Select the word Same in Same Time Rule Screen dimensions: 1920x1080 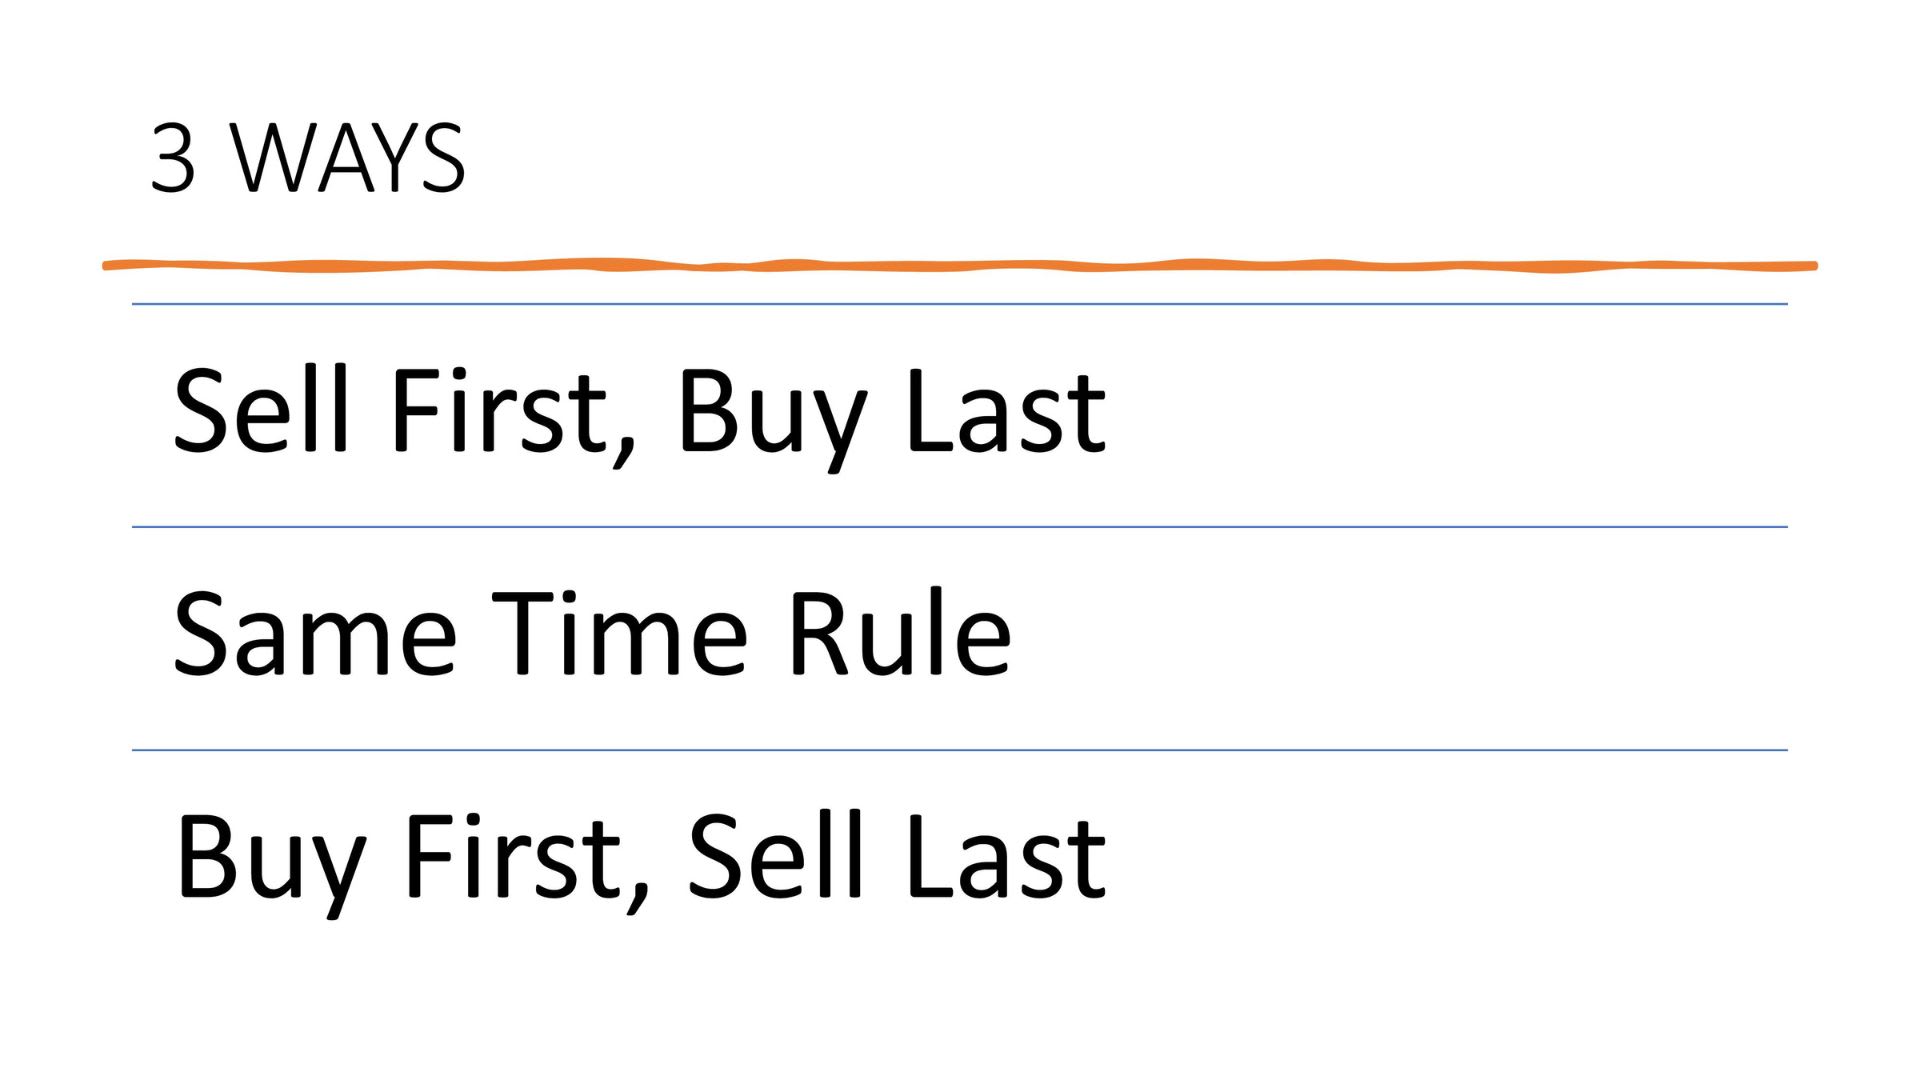315,633
